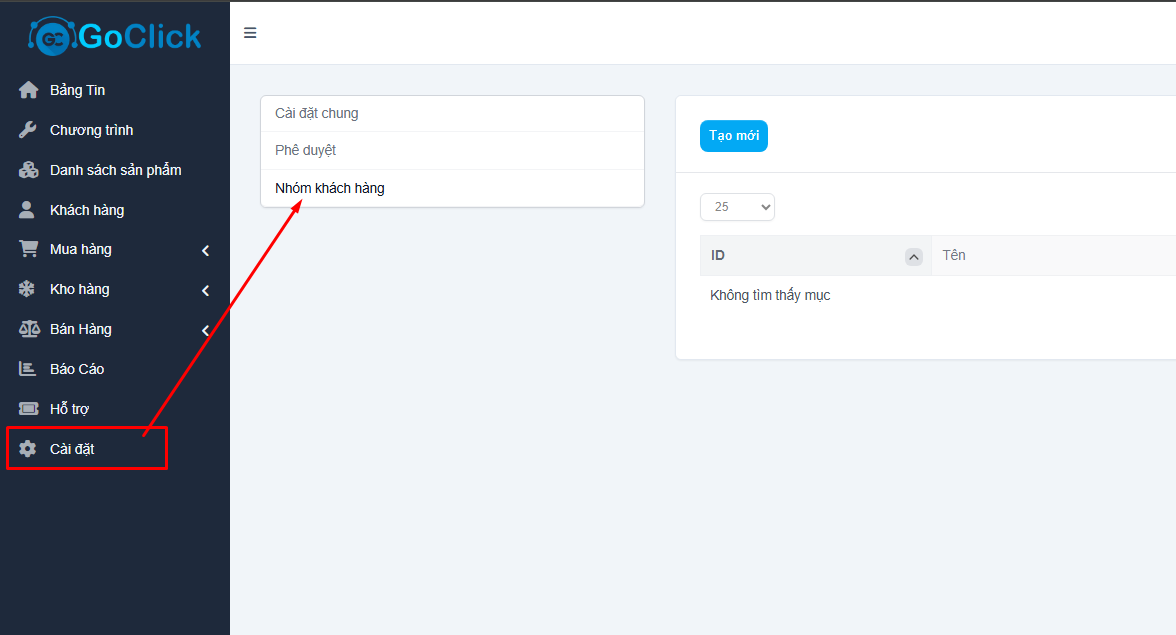Viewport: 1176px width, 635px height.
Task: Switch to Nhóm khách hàng tab
Action: click(x=330, y=188)
